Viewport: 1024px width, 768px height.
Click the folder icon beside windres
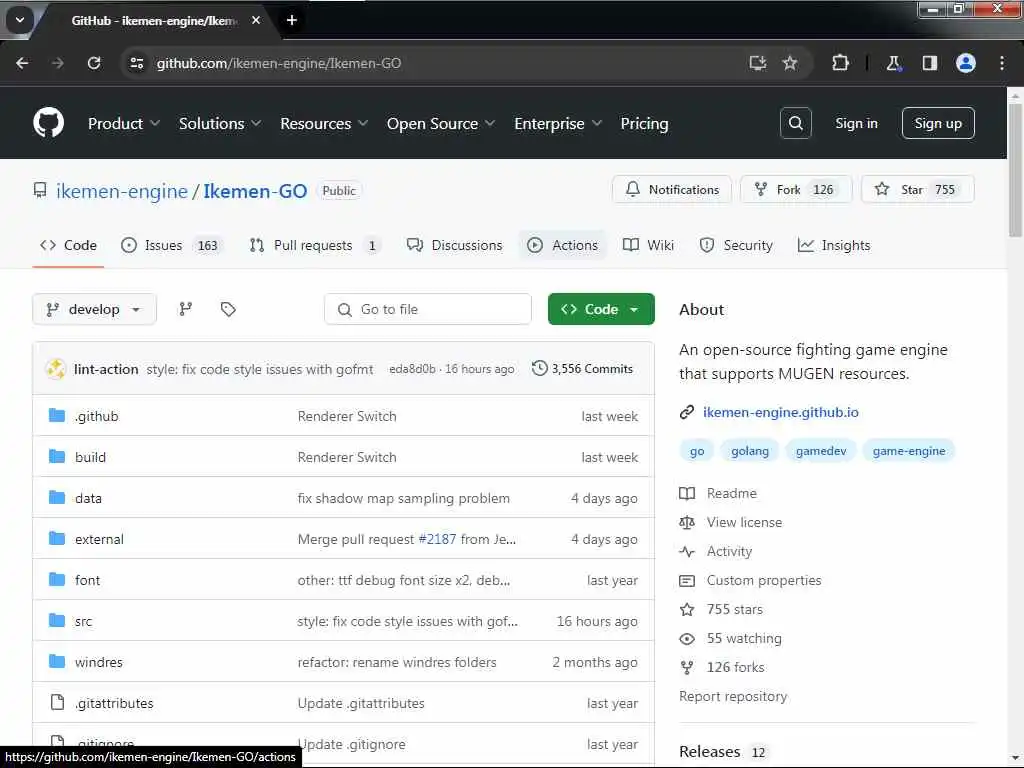coord(57,662)
